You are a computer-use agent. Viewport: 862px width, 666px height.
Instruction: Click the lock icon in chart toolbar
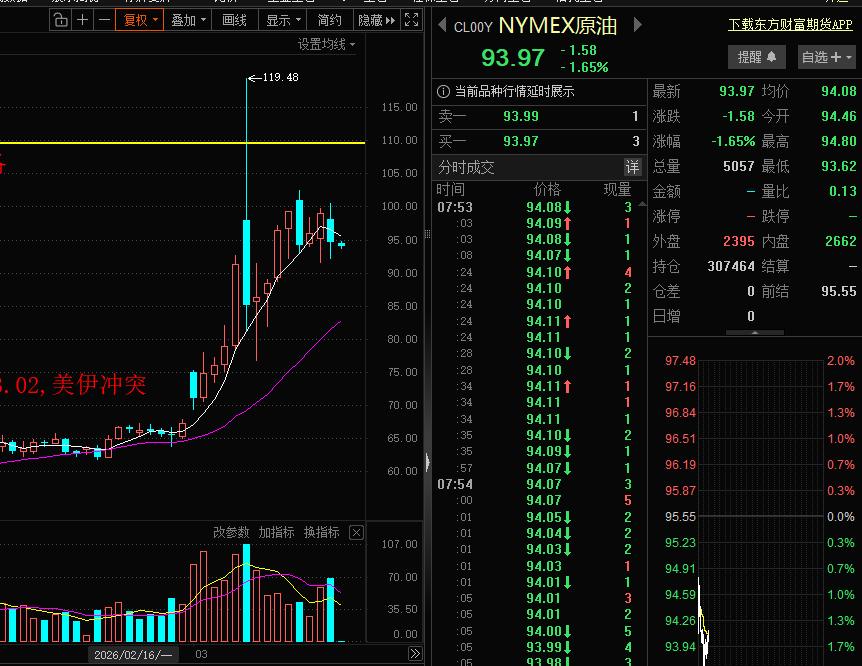60,20
